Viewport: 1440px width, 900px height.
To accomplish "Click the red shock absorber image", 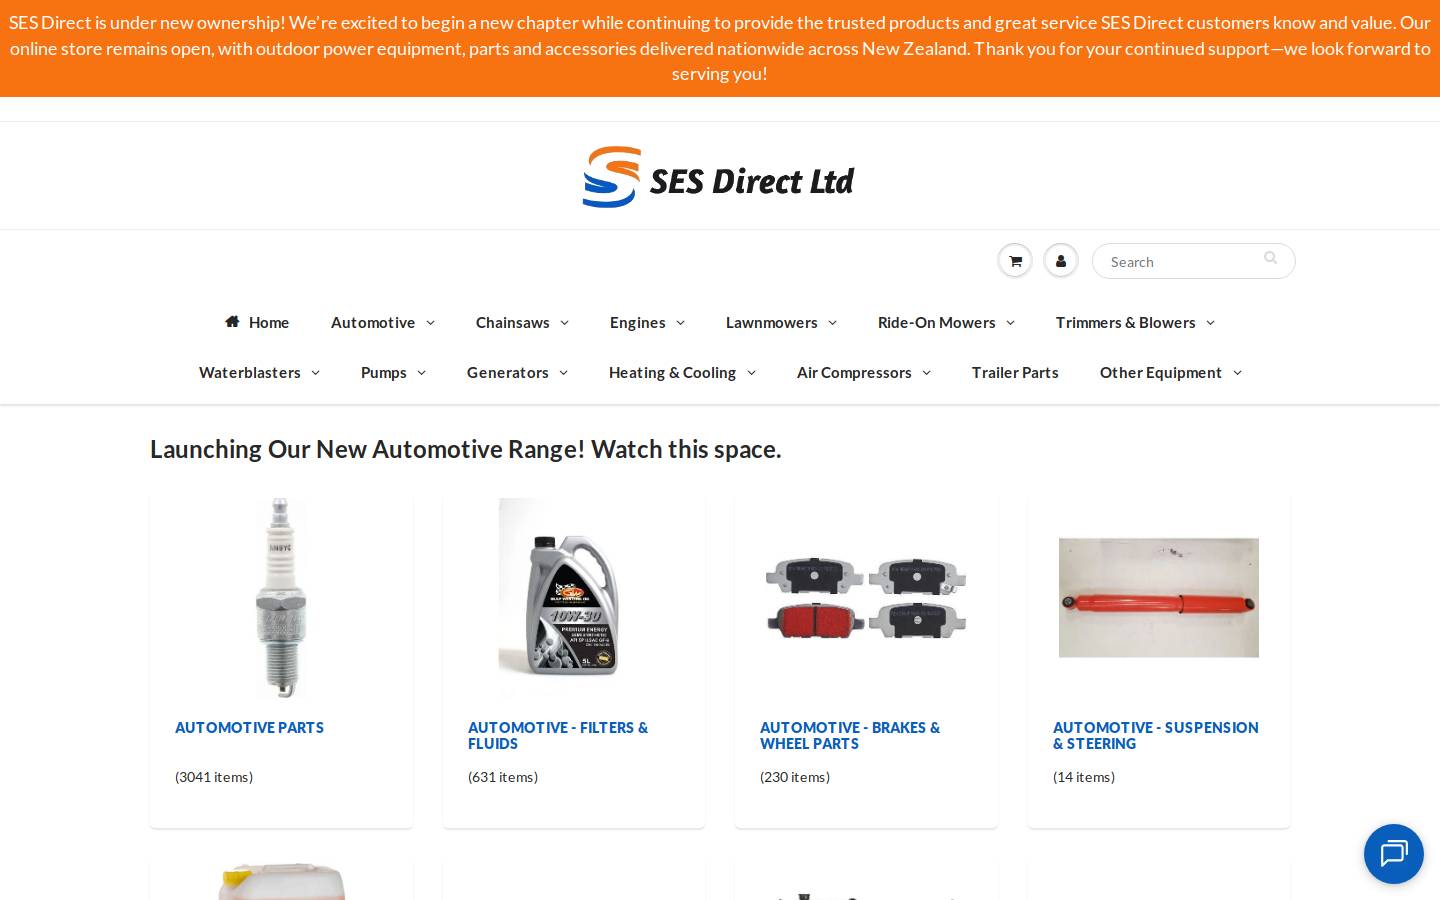I will tap(1158, 598).
